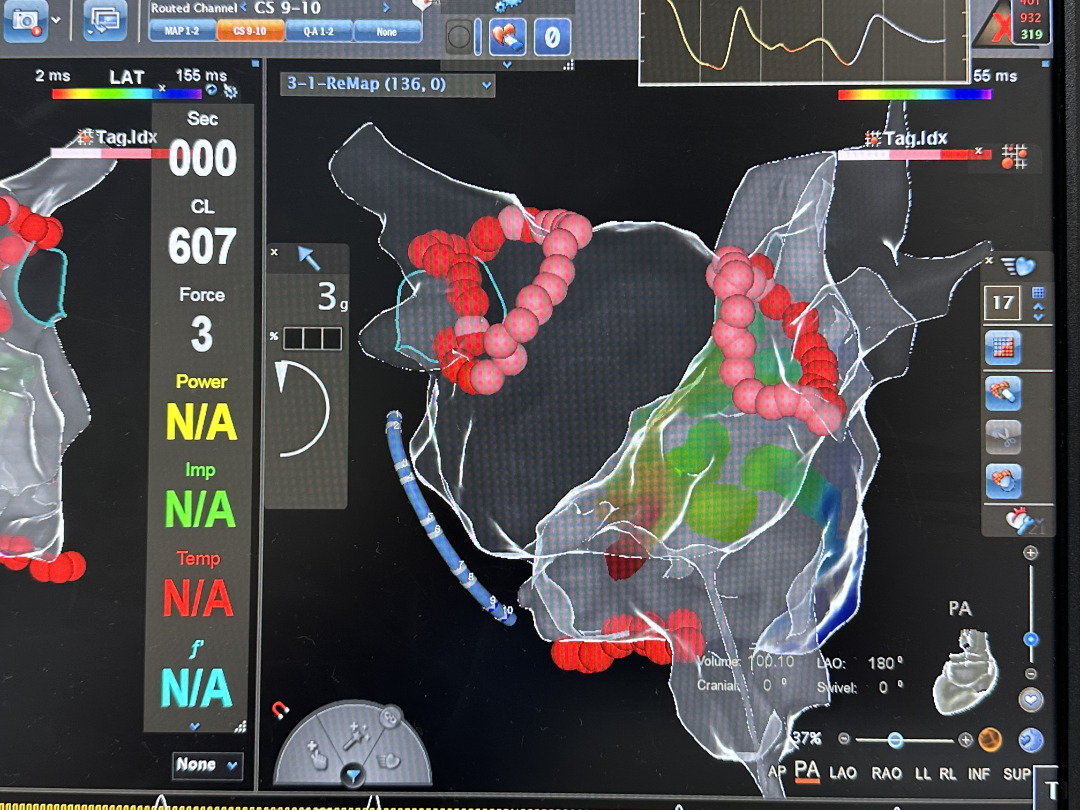
Task: Select the CS 9-10 routed channel
Action: click(250, 31)
